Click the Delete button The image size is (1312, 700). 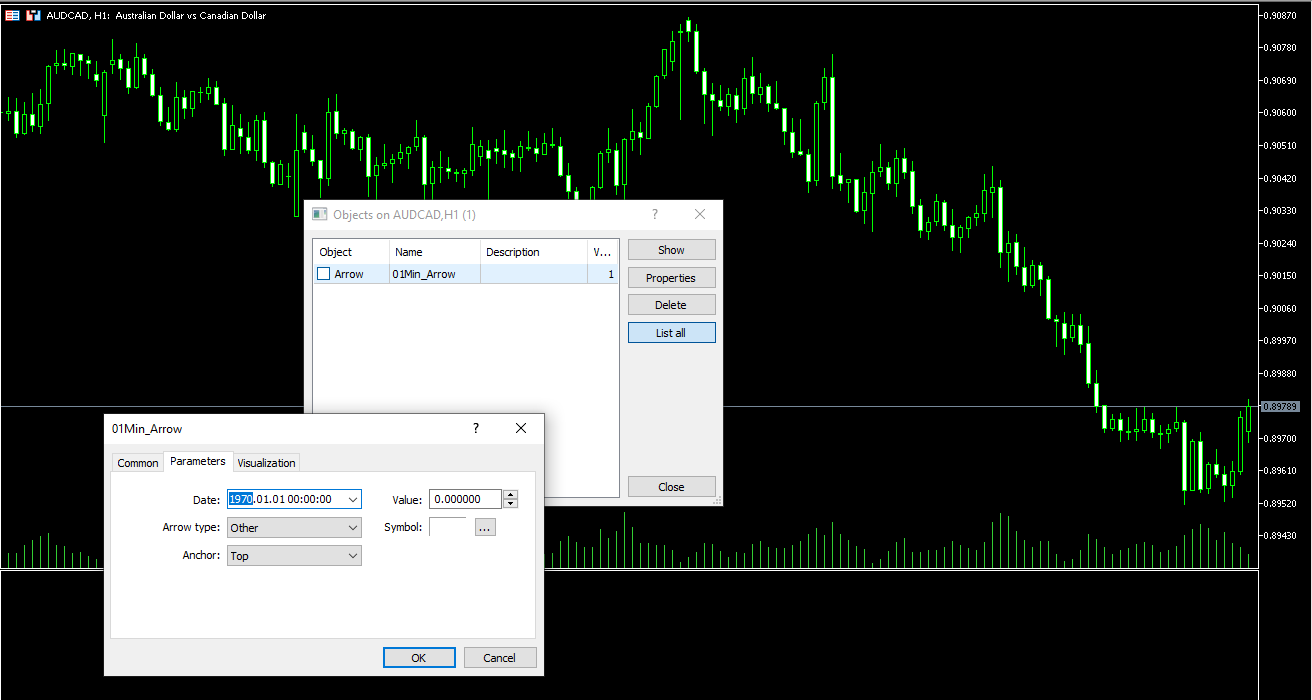[x=671, y=305]
